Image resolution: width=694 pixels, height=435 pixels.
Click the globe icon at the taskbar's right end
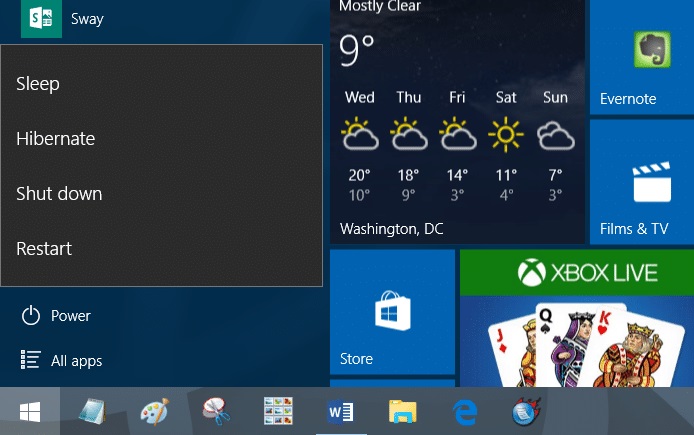point(526,411)
